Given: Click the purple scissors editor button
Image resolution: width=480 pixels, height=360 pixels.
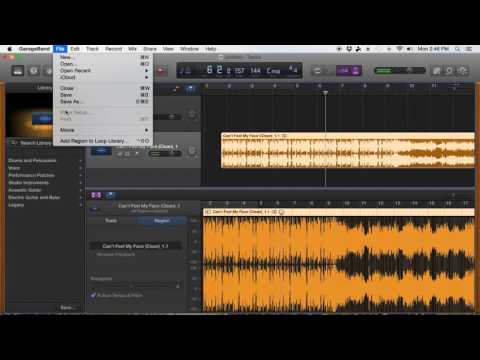Looking at the screenshot, I should pyautogui.click(x=96, y=195).
